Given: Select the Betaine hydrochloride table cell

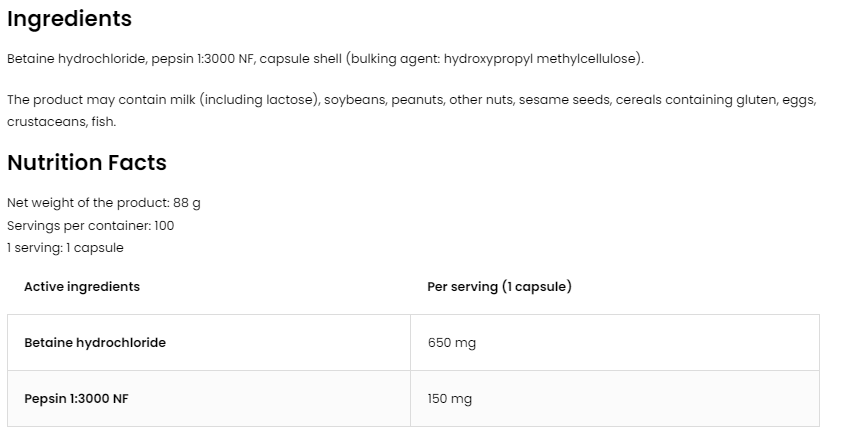Looking at the screenshot, I should pyautogui.click(x=95, y=343).
